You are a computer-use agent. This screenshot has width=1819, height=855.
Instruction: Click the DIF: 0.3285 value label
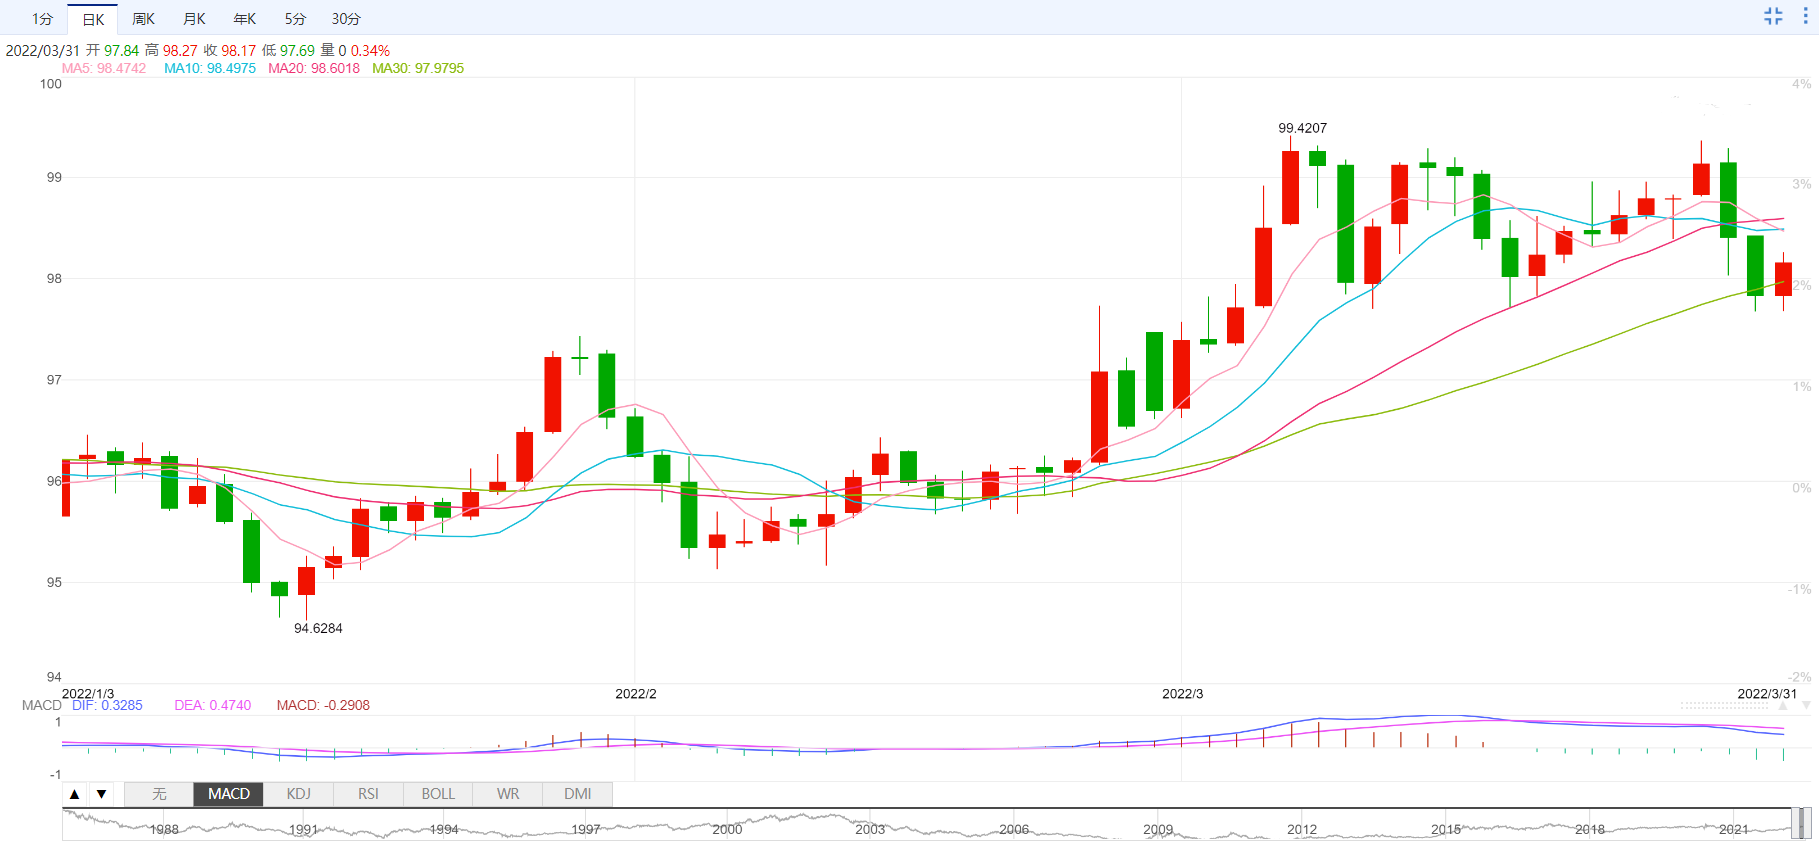(107, 706)
